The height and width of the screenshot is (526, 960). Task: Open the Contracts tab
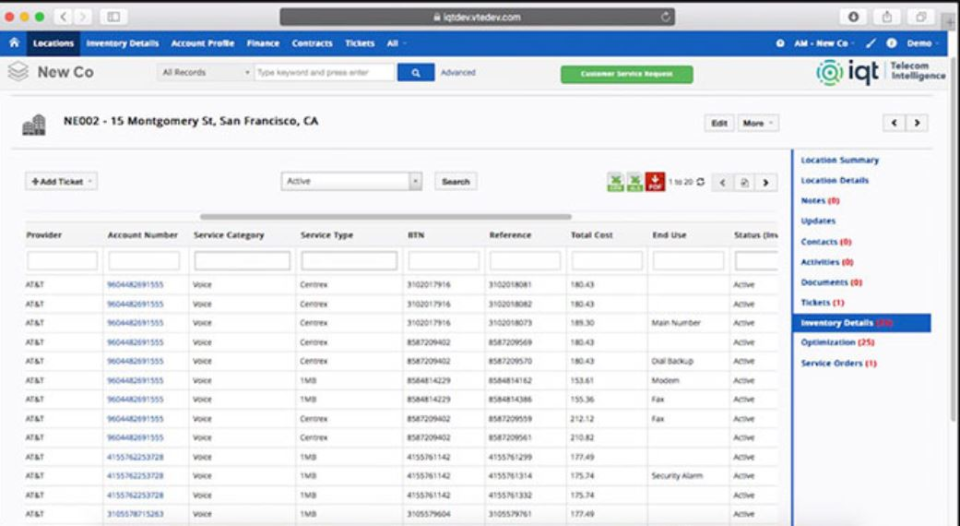pos(312,43)
